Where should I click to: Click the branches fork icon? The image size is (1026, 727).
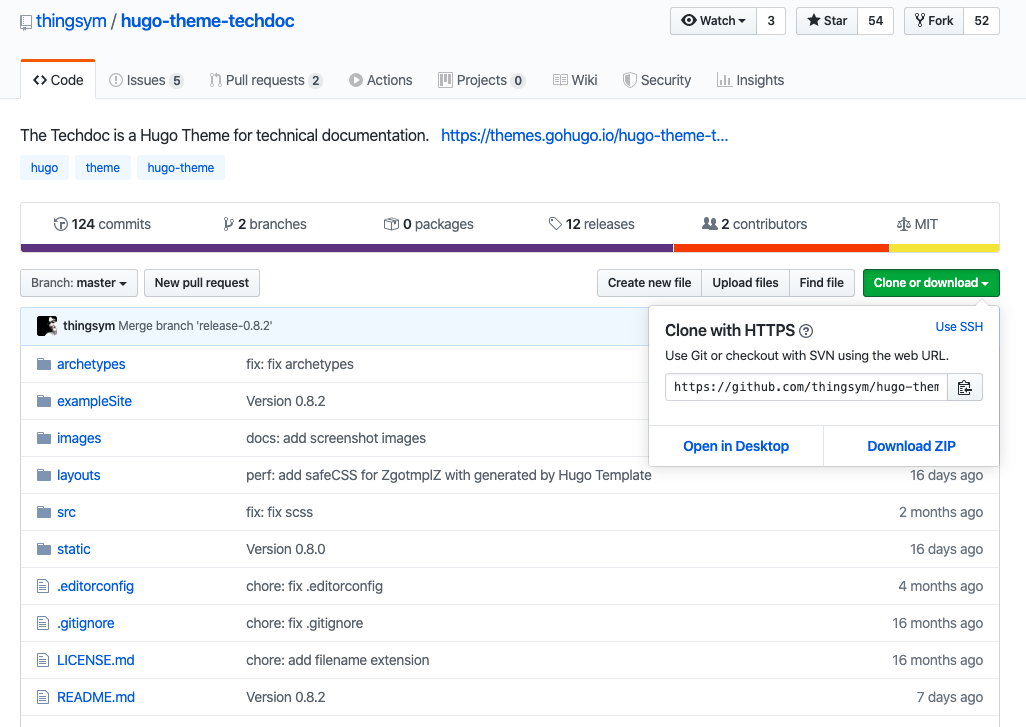pos(228,224)
